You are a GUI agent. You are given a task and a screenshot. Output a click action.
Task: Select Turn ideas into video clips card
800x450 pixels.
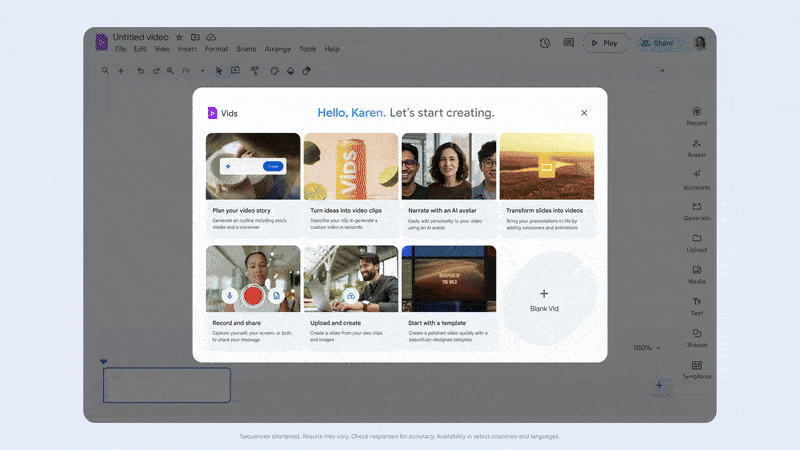[x=351, y=186]
